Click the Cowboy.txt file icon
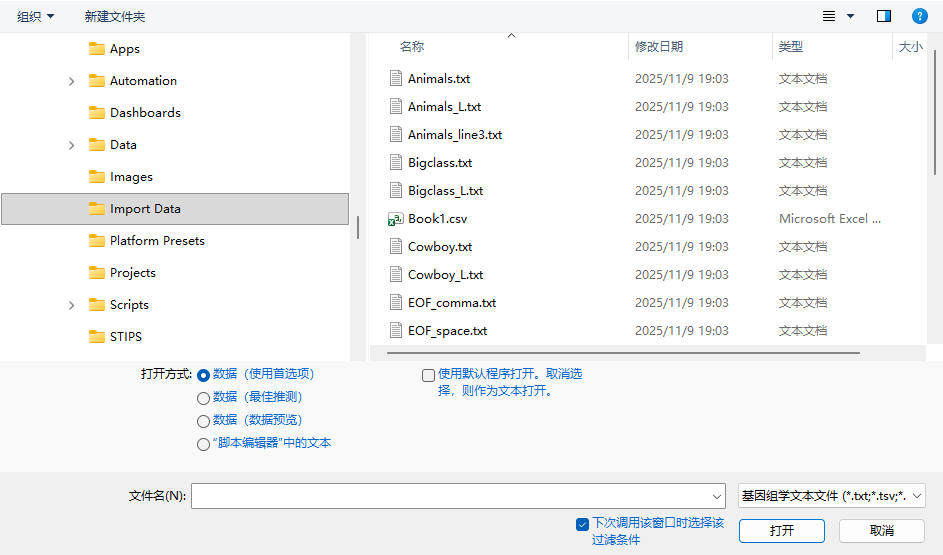The width and height of the screenshot is (943, 555). [x=396, y=247]
